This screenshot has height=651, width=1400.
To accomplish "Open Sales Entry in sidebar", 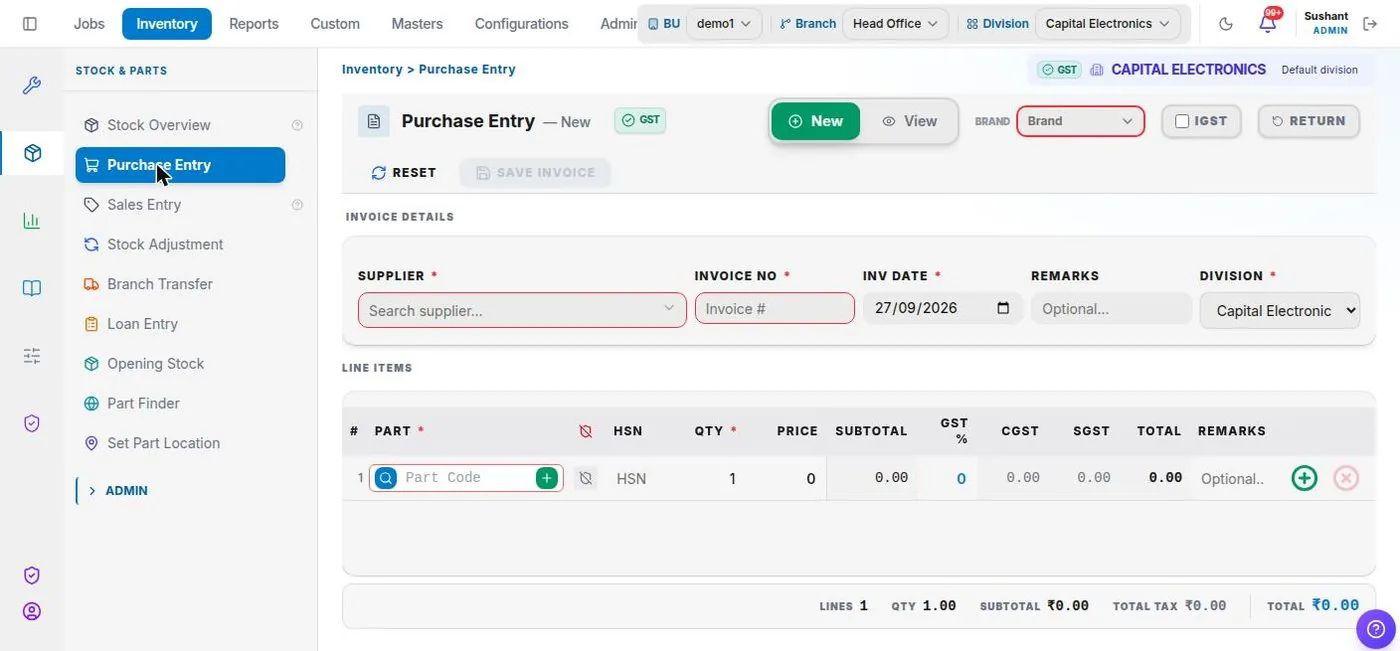I will [180, 205].
